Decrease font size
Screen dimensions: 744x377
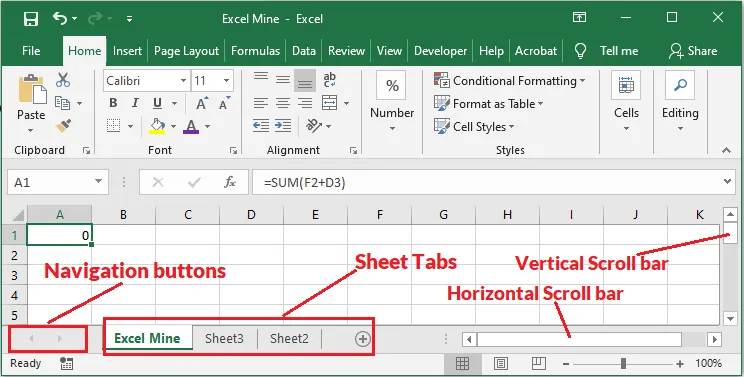click(x=224, y=103)
